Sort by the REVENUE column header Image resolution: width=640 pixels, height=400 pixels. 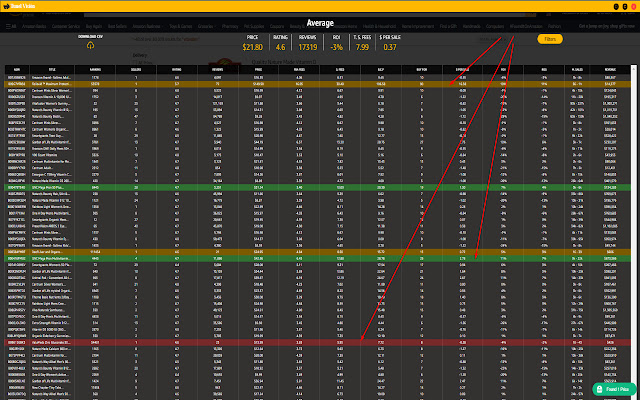pyautogui.click(x=608, y=70)
